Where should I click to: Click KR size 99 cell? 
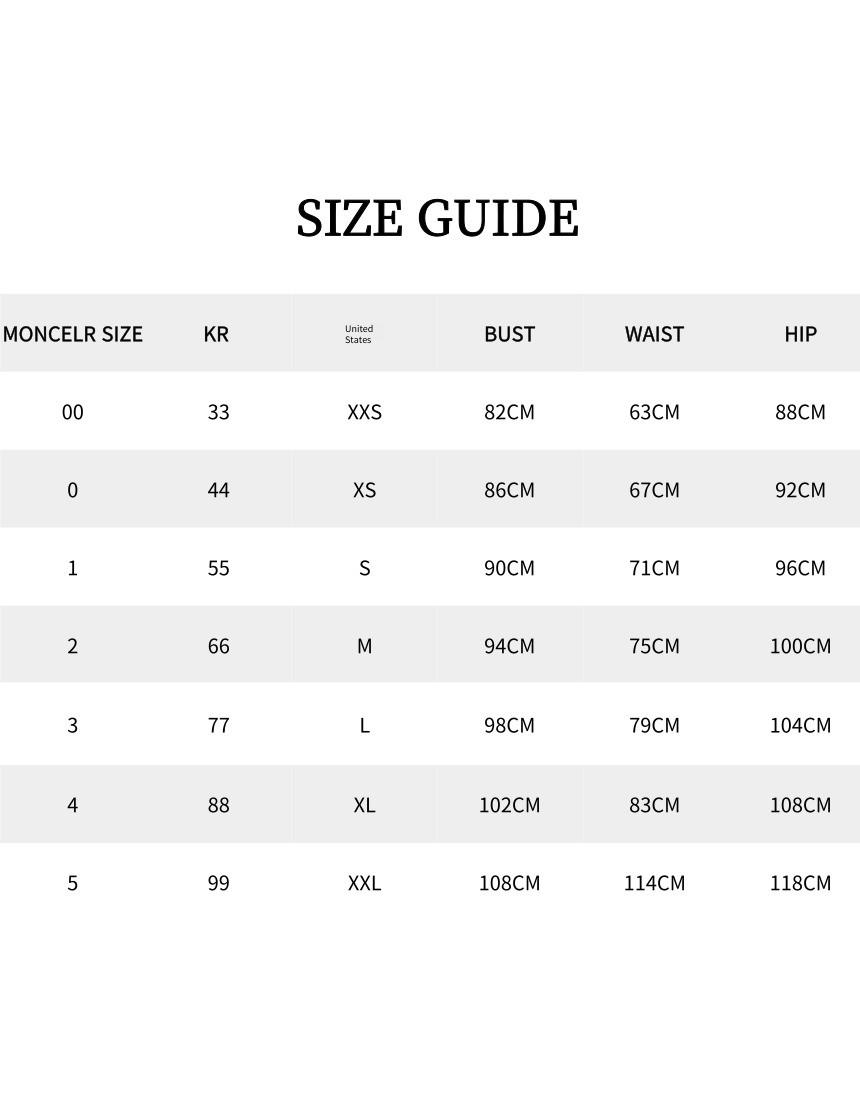(x=218, y=883)
